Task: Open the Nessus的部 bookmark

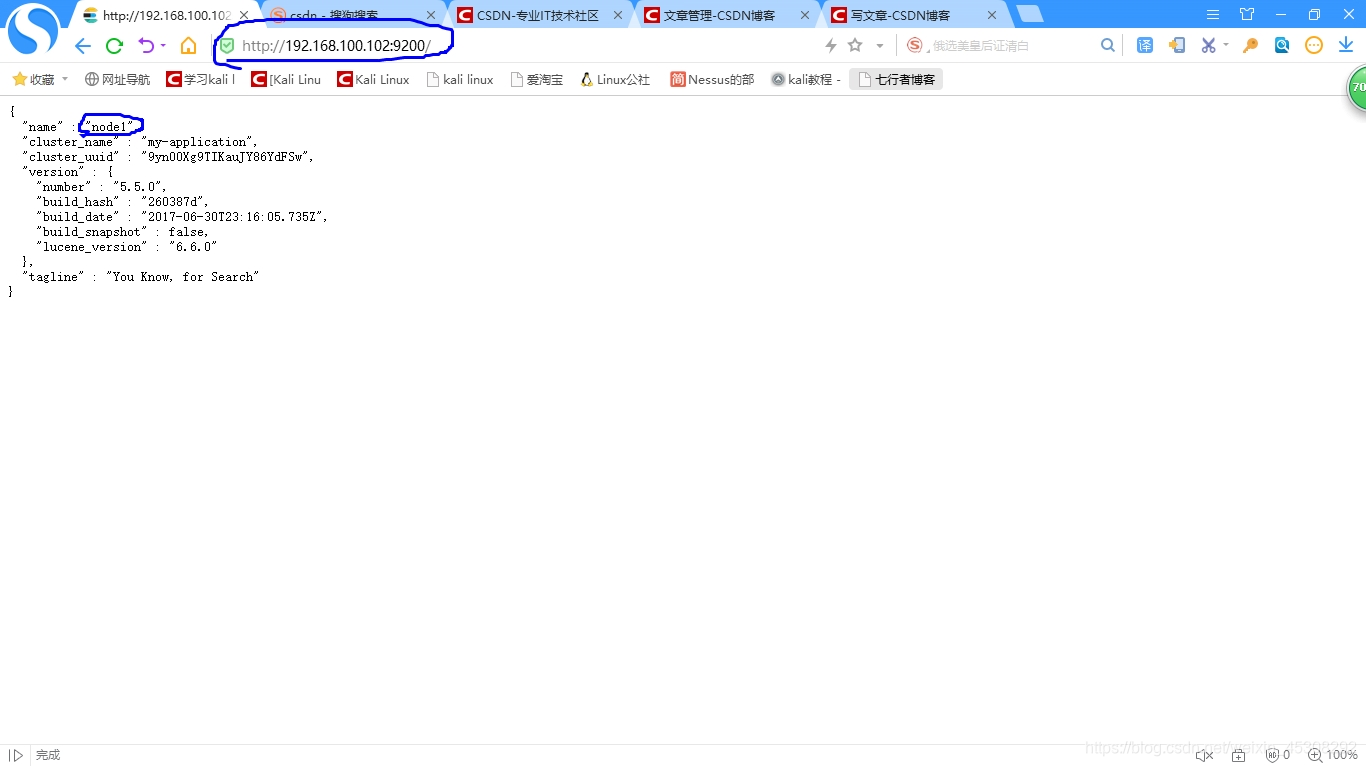Action: pos(712,79)
